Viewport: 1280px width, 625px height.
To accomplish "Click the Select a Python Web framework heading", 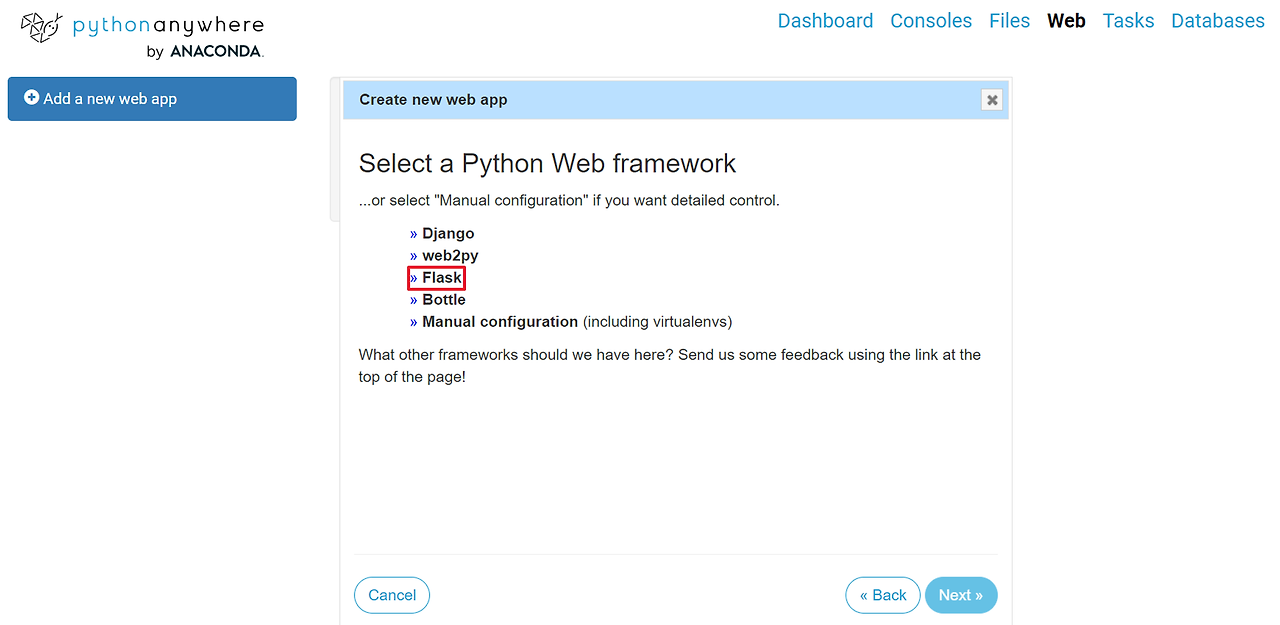I will (x=547, y=163).
